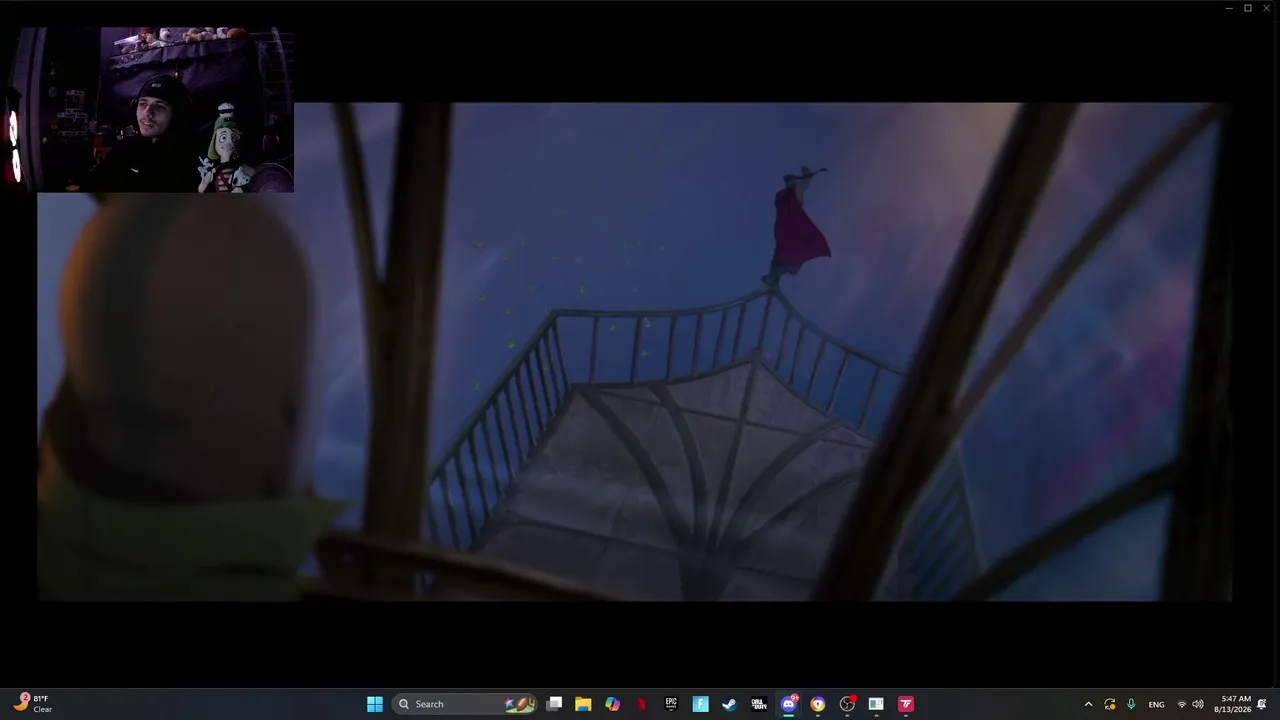Minimize the video window

coord(1229,8)
